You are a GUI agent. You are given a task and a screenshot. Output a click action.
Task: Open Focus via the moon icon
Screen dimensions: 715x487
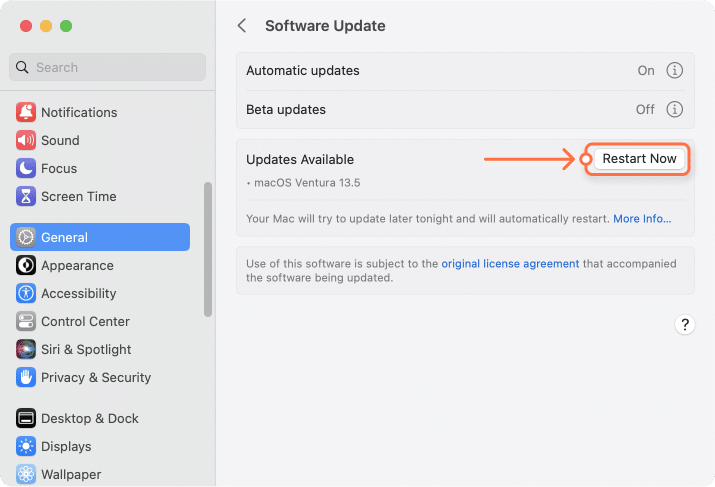point(25,168)
